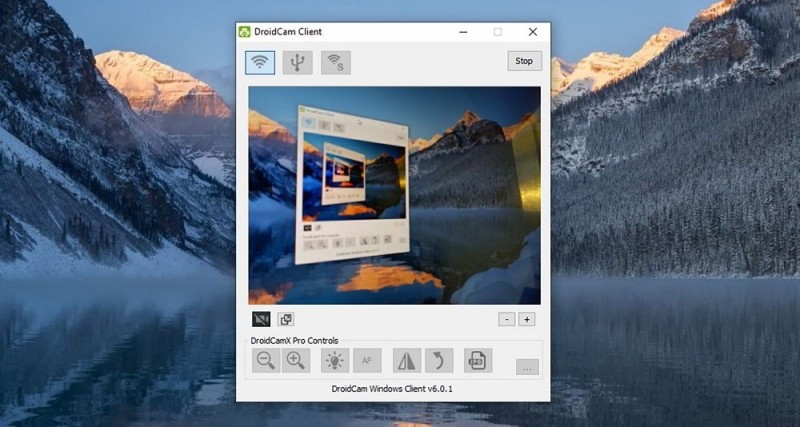Close the DroidCam Client window

click(x=533, y=32)
